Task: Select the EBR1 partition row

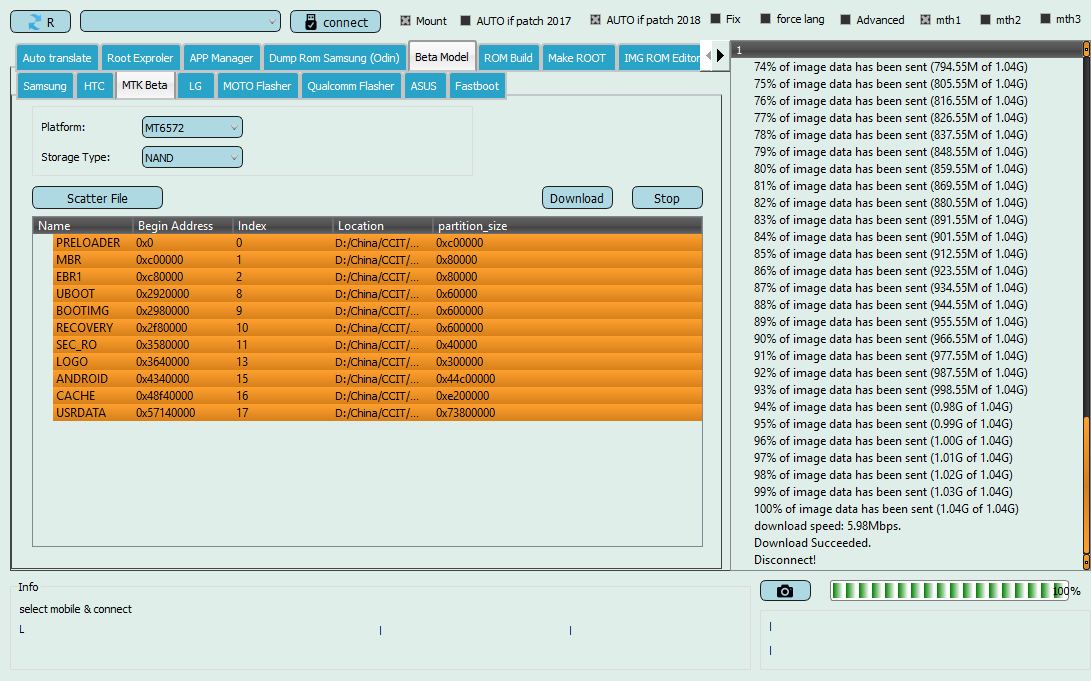Action: 377,277
